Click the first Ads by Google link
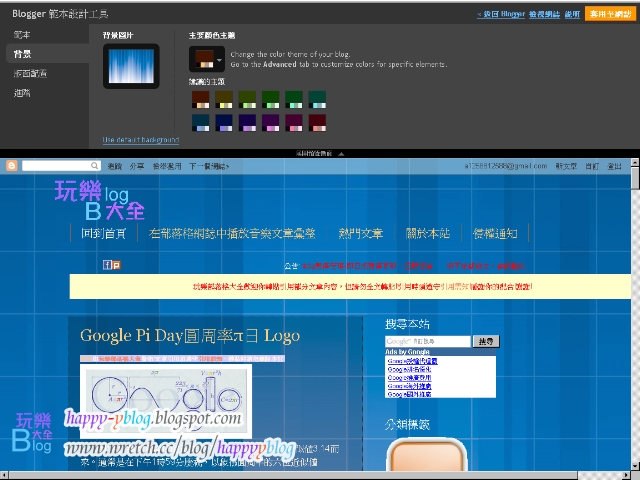The image size is (640, 480). 412,361
